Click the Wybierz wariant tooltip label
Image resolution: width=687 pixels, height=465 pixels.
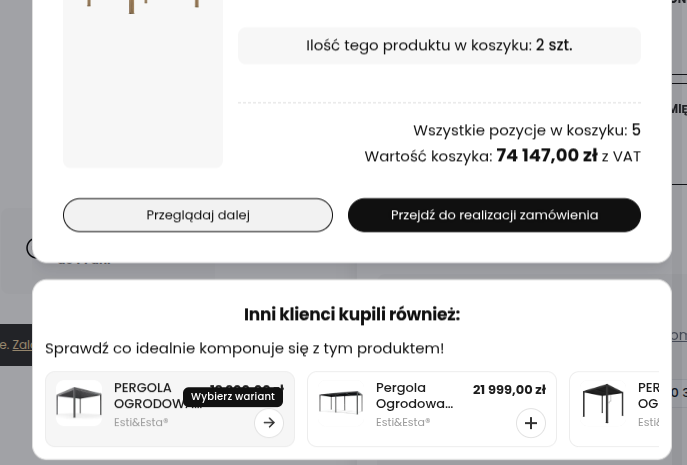point(233,397)
